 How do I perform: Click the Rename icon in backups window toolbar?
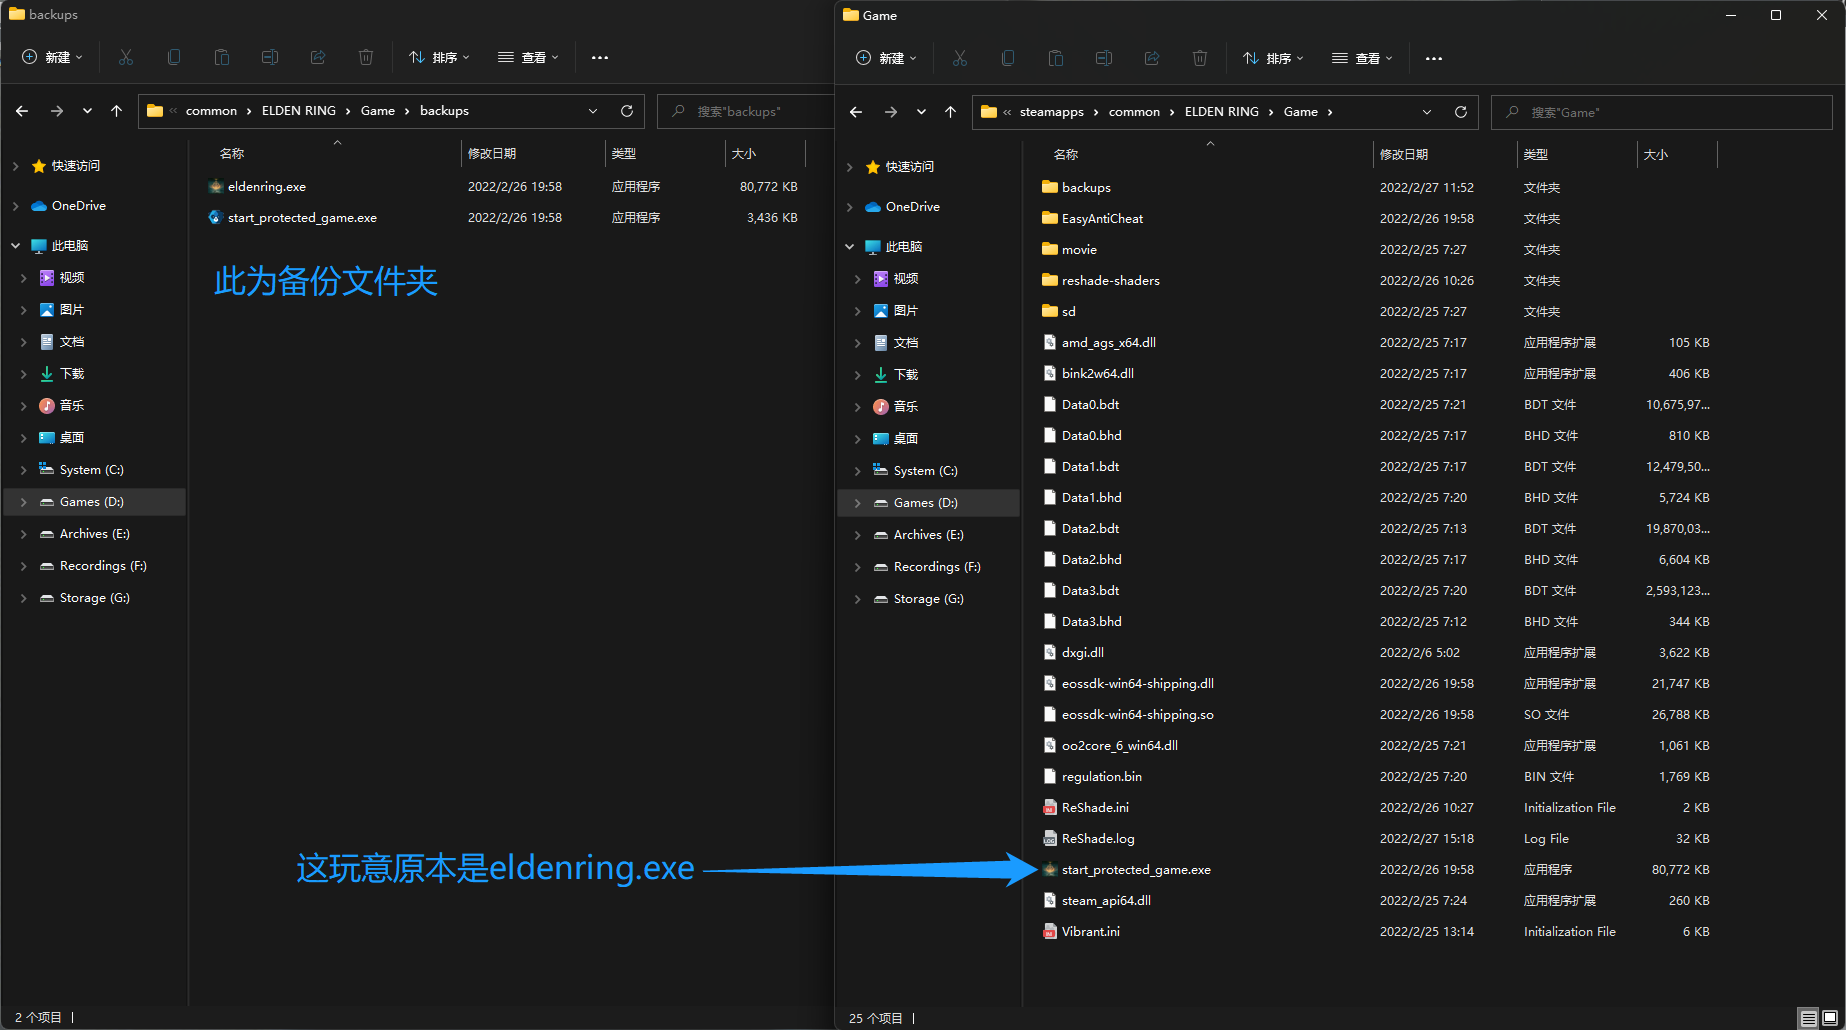coord(270,57)
